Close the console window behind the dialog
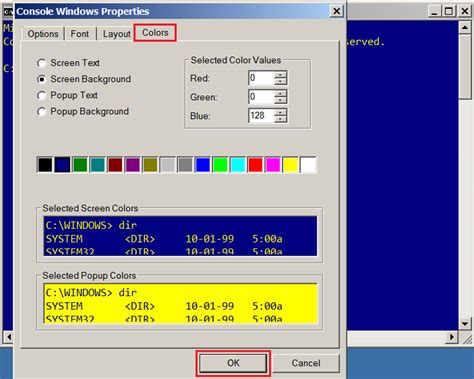The height and width of the screenshot is (379, 474). (x=464, y=12)
